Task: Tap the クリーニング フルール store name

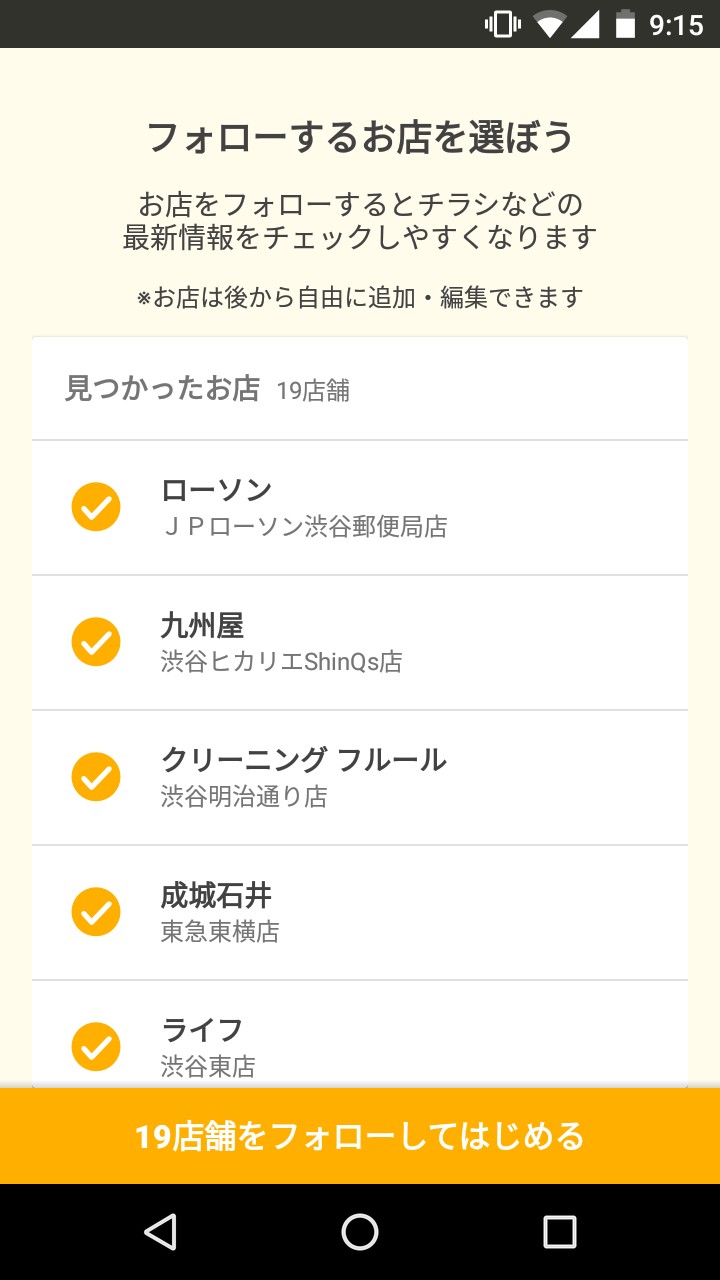Action: (303, 760)
